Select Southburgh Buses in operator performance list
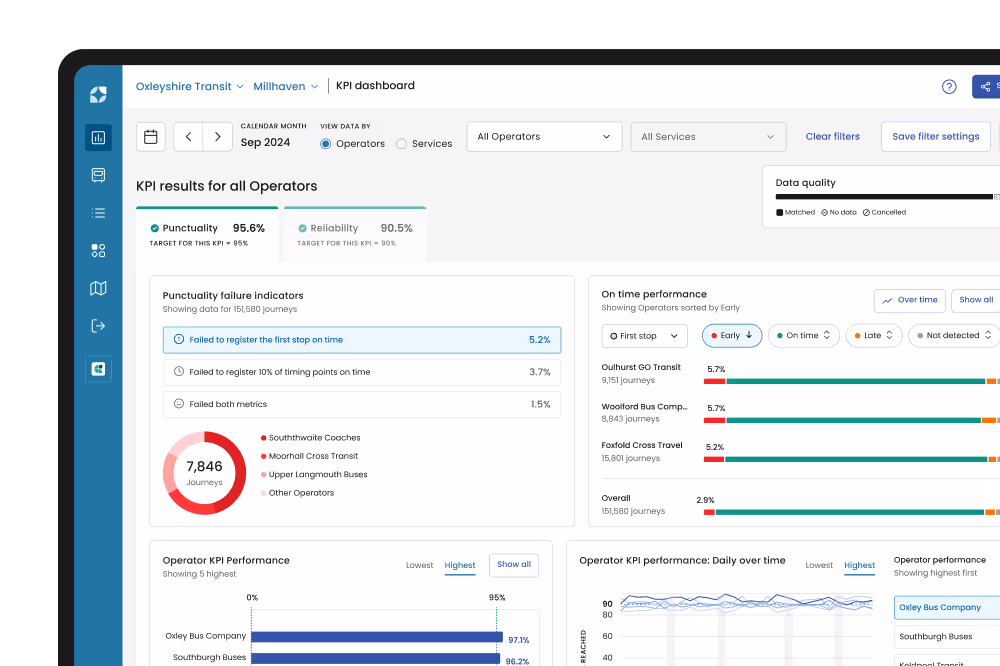This screenshot has width=1000, height=666. pyautogui.click(x=946, y=637)
